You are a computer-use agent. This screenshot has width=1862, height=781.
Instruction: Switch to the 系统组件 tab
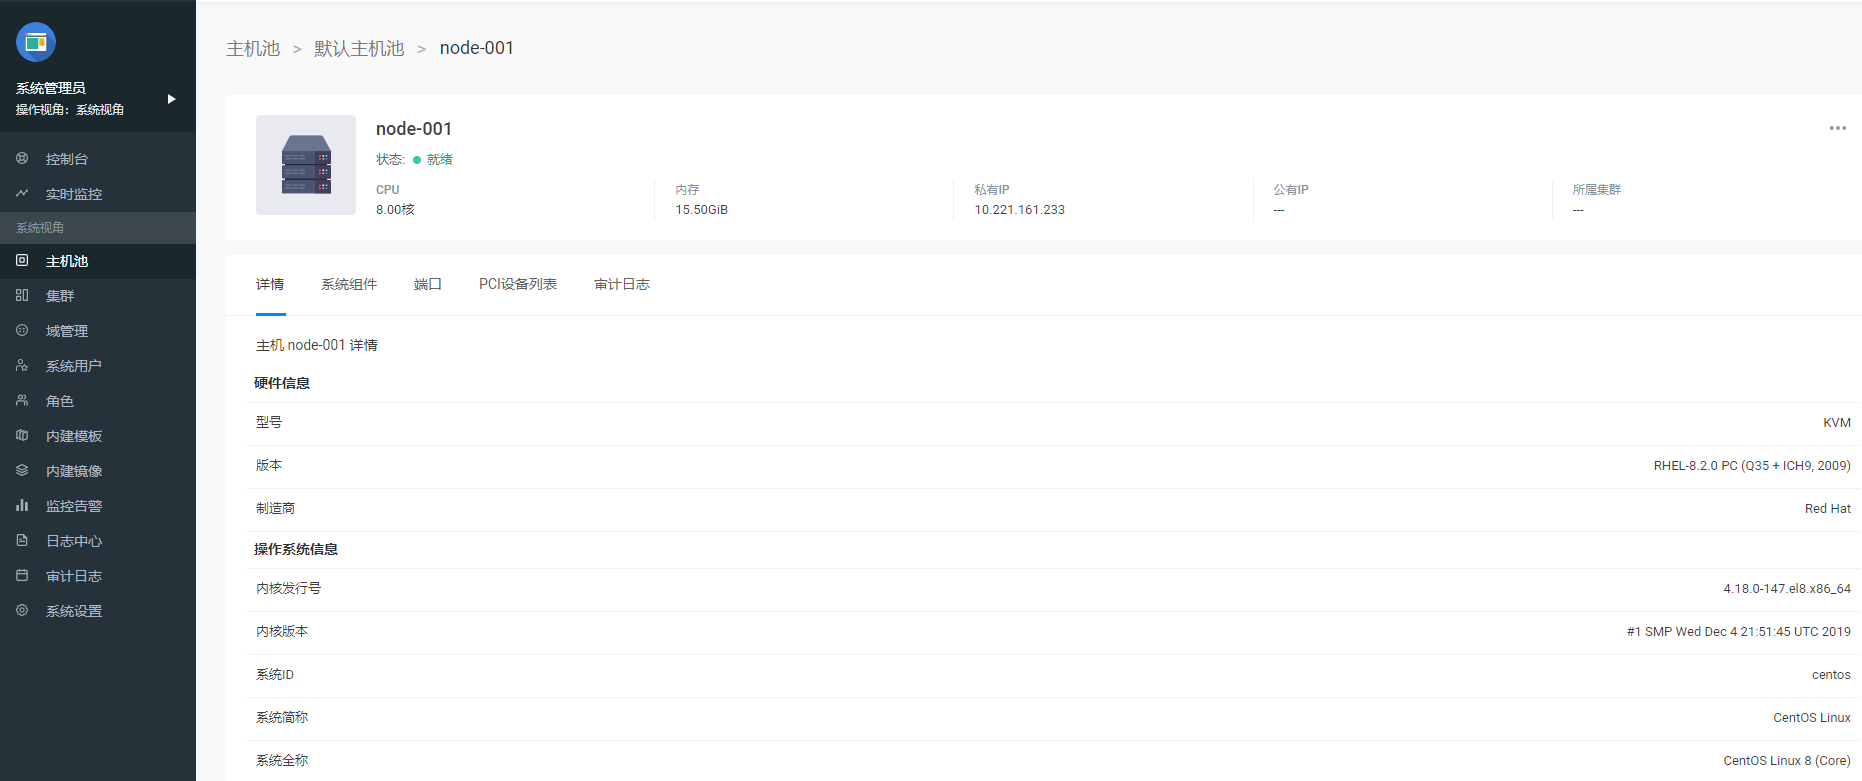pyautogui.click(x=348, y=285)
